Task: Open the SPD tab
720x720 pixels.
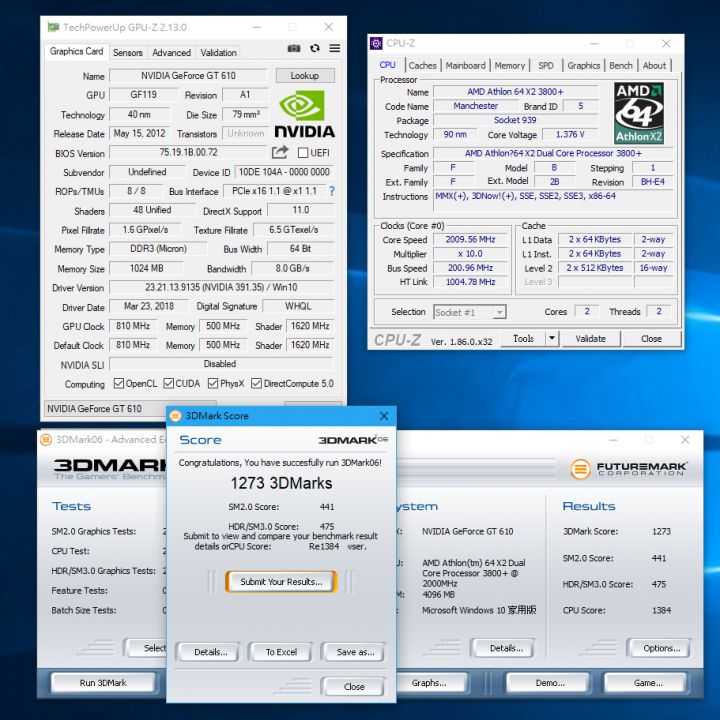Action: pyautogui.click(x=546, y=66)
